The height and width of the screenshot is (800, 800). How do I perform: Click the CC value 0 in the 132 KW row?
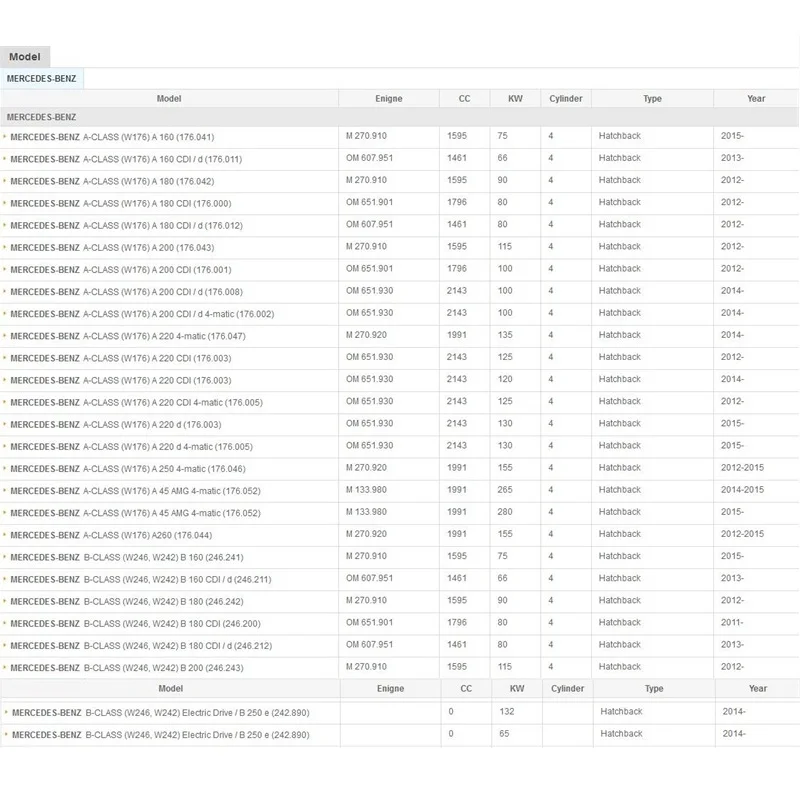(451, 712)
